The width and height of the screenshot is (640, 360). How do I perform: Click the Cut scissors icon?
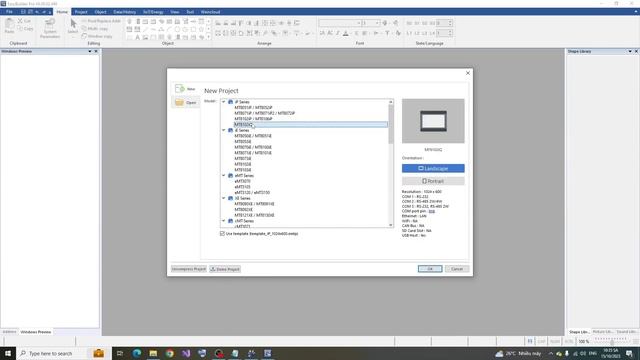(20, 21)
